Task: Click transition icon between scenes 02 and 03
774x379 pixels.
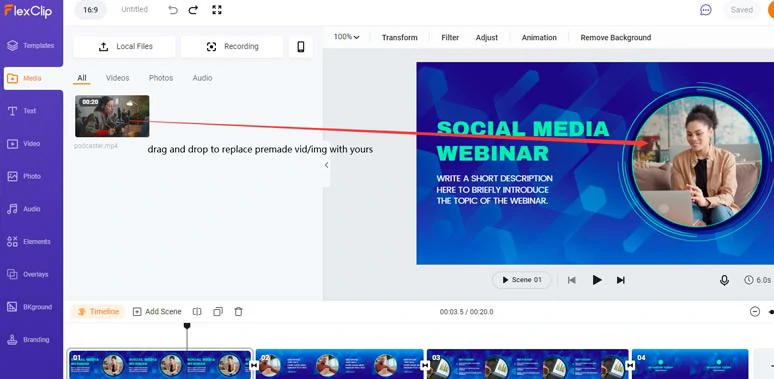Action: click(x=425, y=365)
